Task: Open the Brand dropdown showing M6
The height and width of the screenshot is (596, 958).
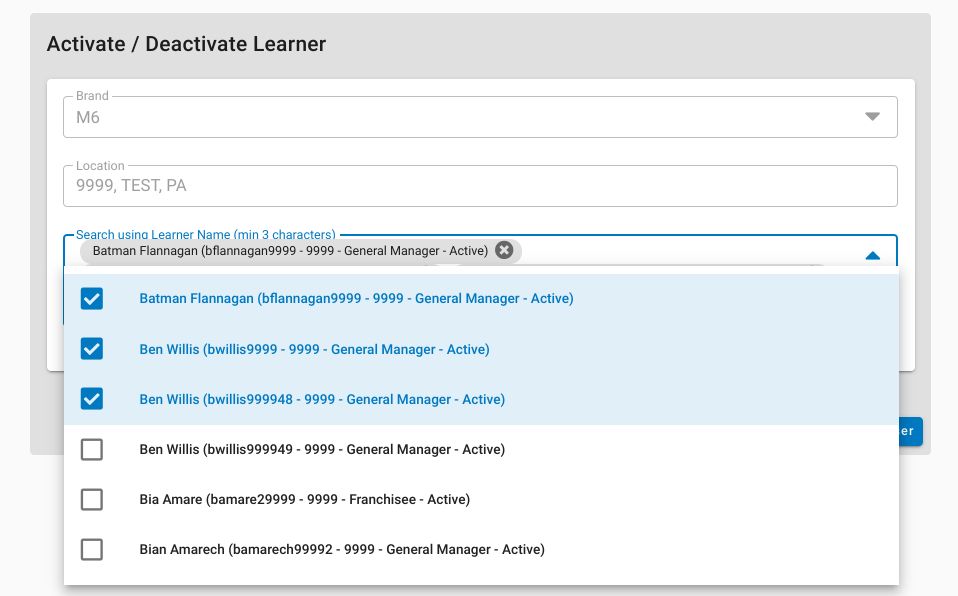Action: pos(480,116)
